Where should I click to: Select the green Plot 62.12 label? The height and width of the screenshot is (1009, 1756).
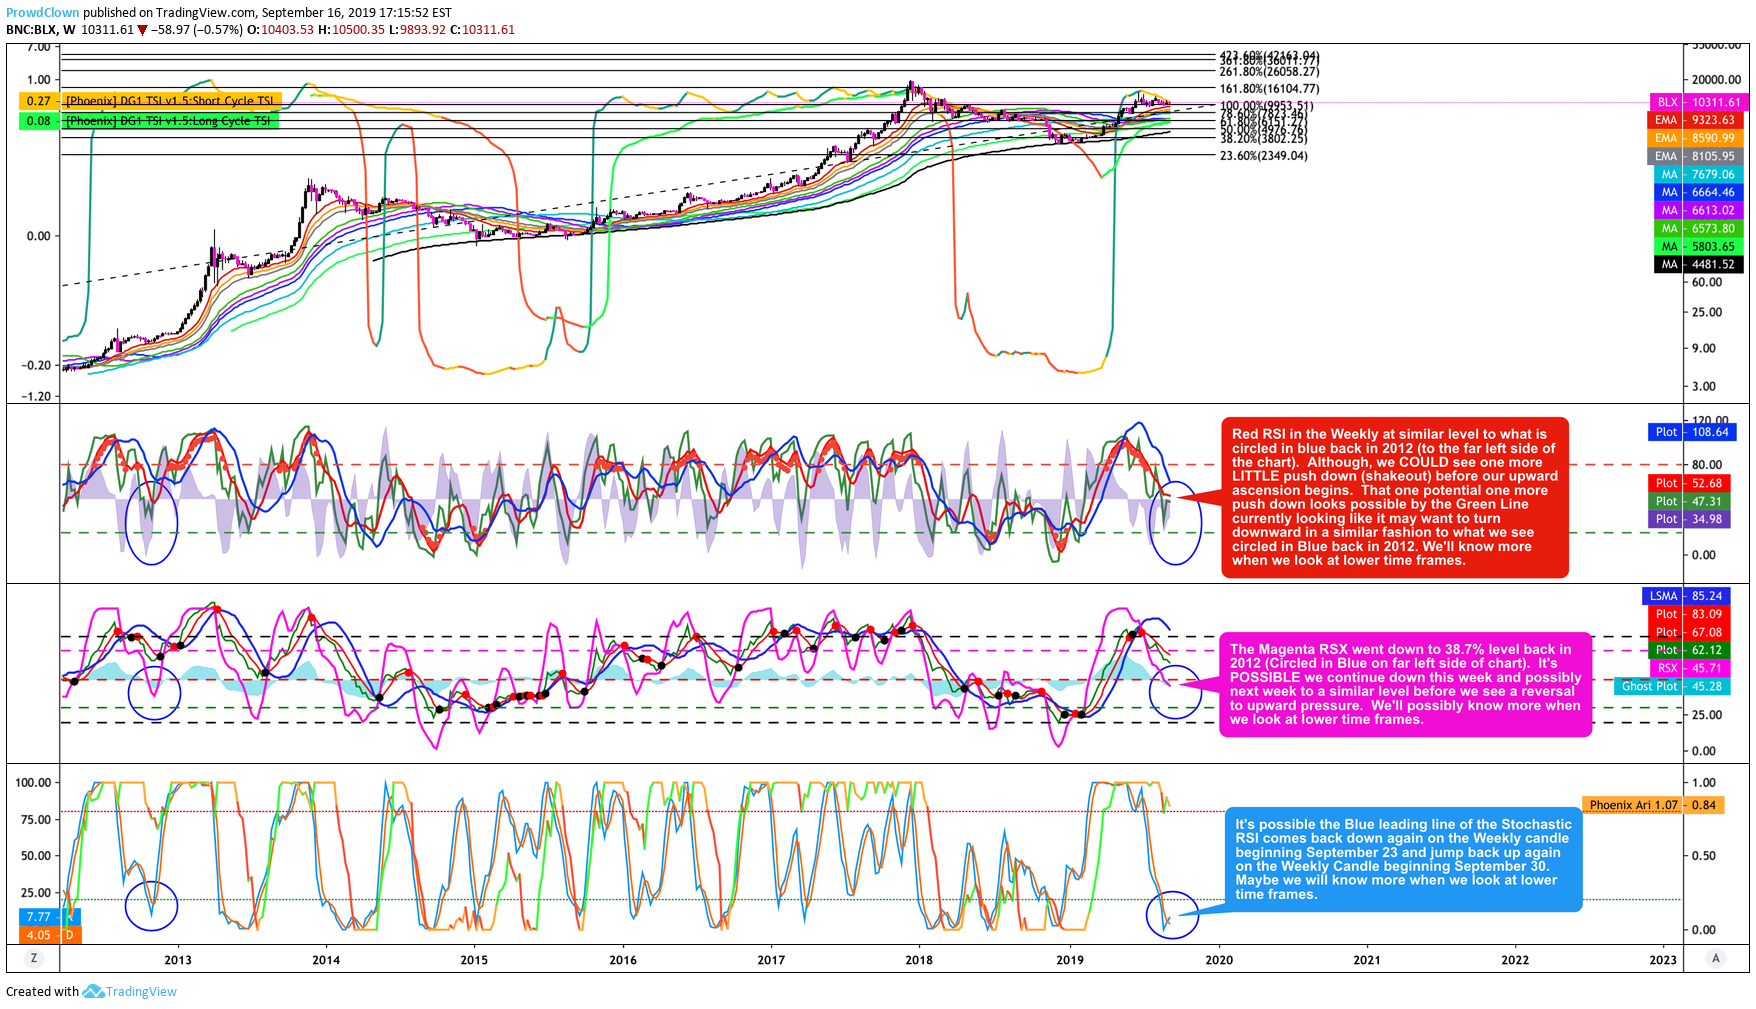click(1689, 650)
